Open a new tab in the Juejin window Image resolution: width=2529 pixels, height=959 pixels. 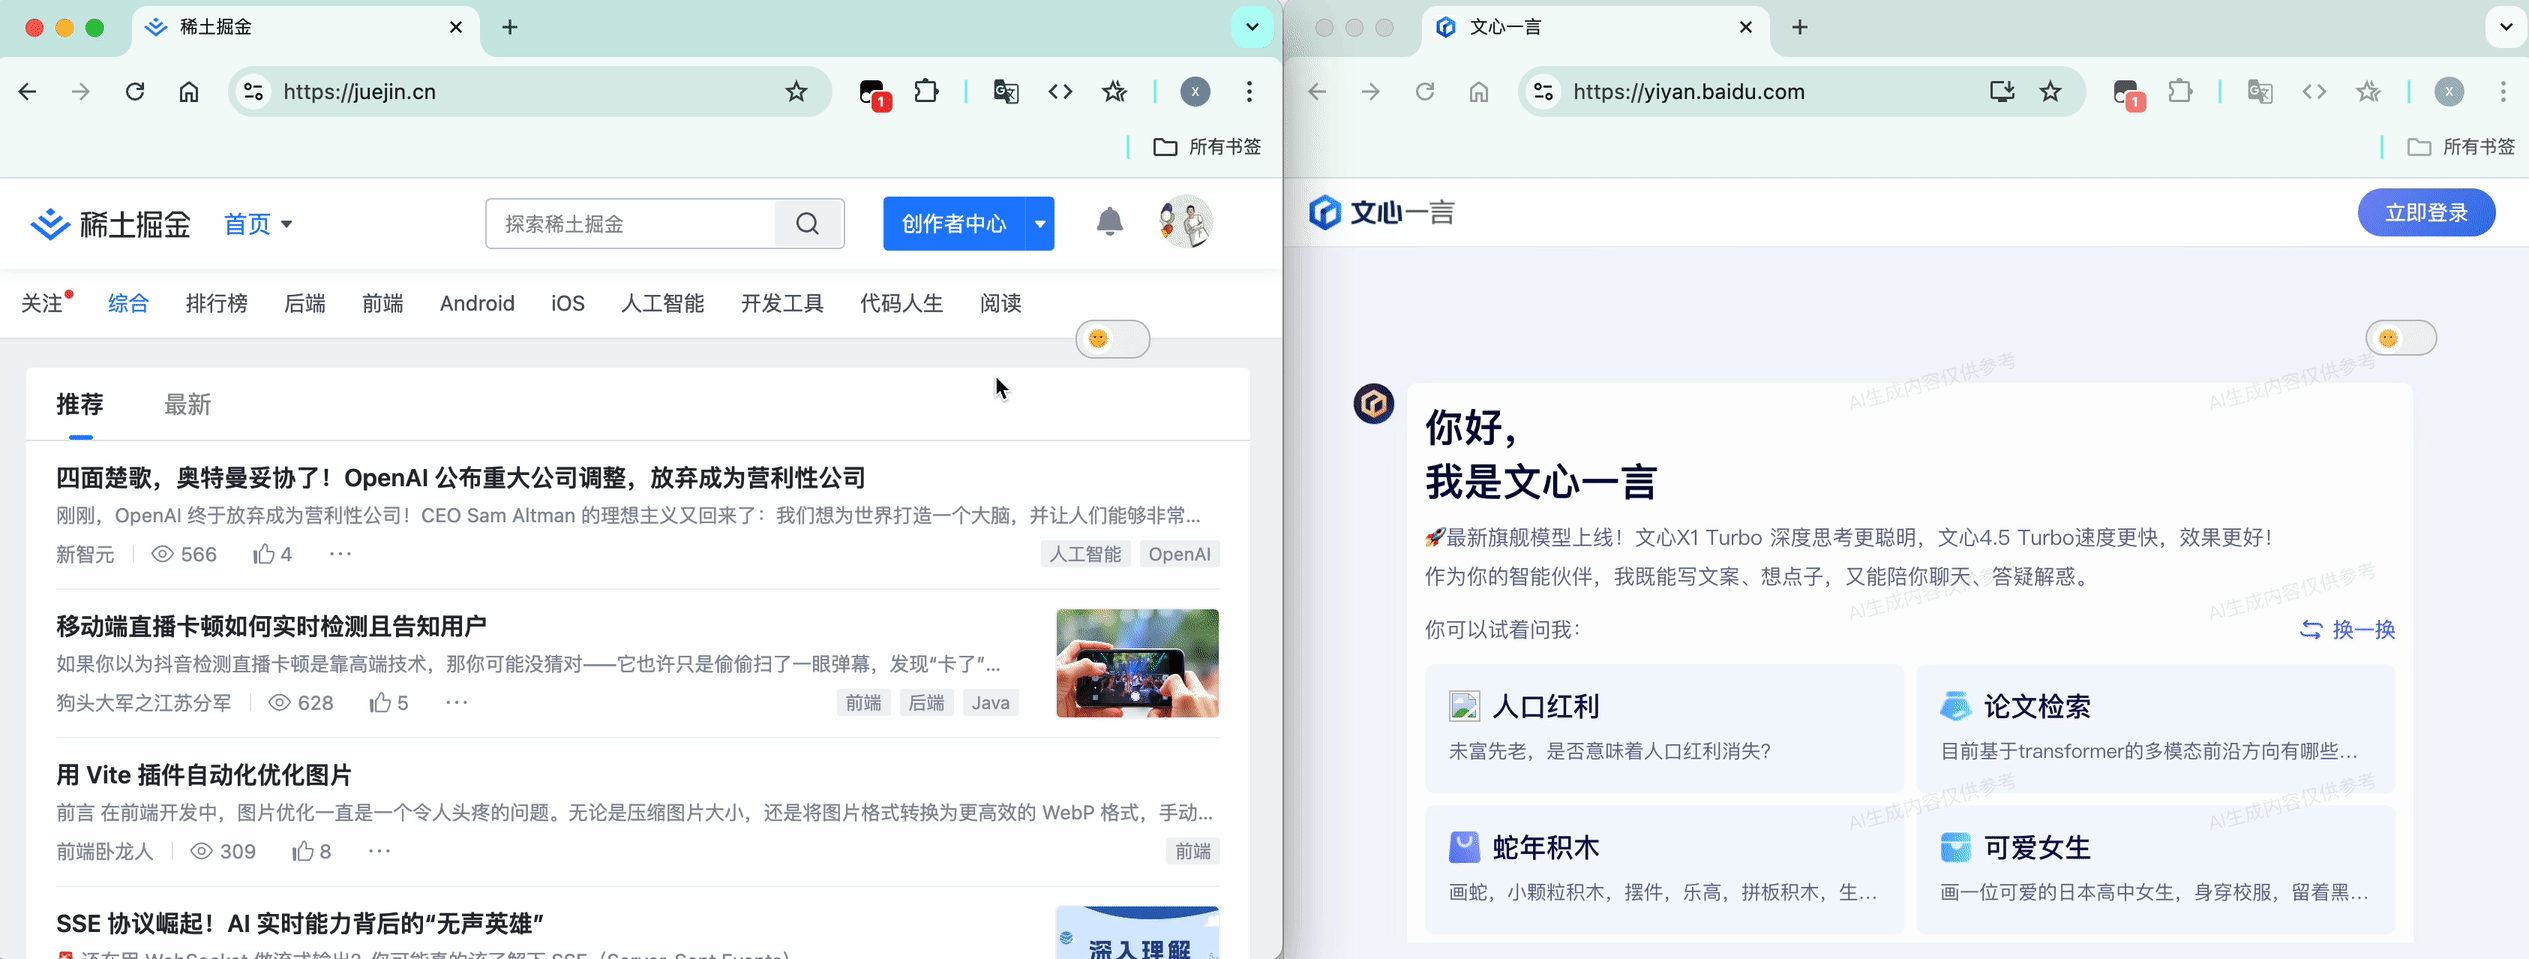tap(510, 28)
